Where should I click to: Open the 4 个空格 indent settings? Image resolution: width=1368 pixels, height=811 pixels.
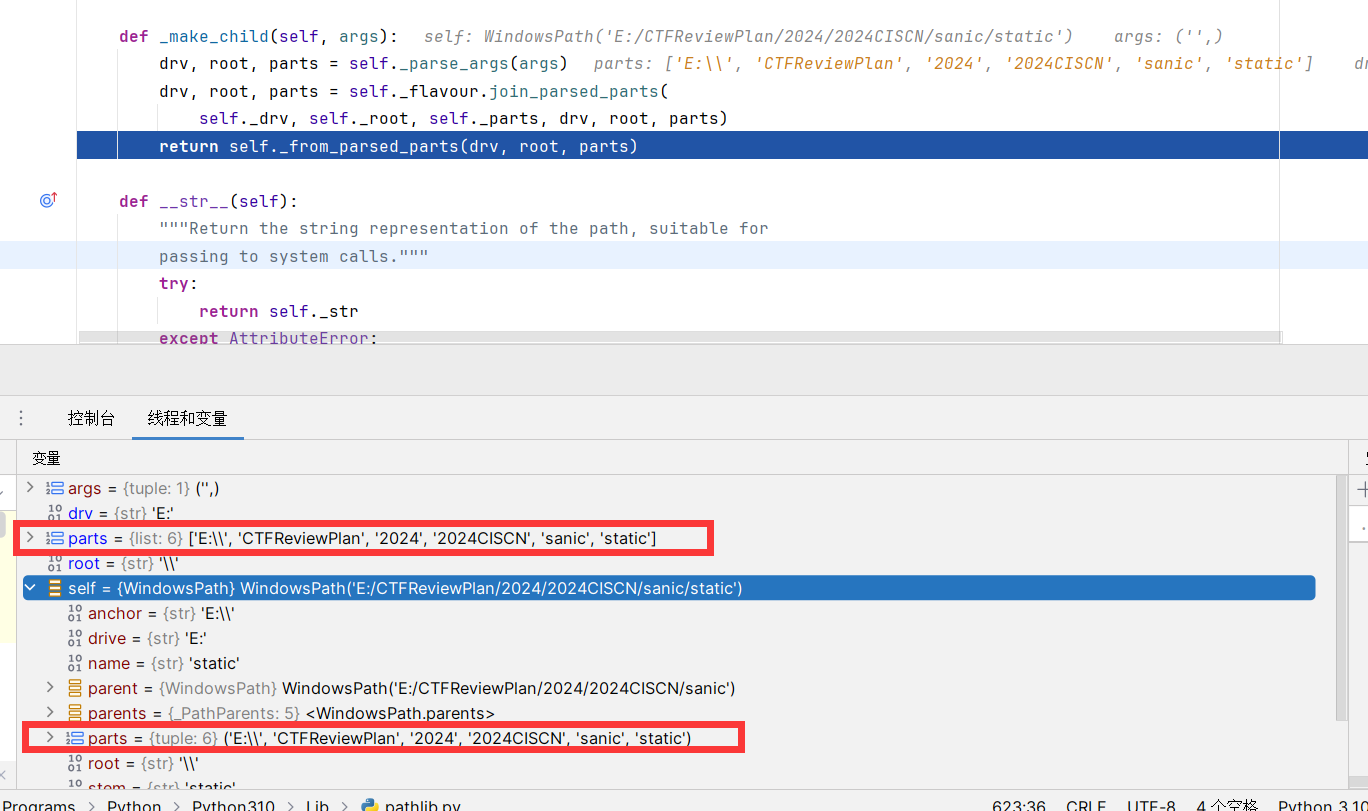click(x=1227, y=805)
